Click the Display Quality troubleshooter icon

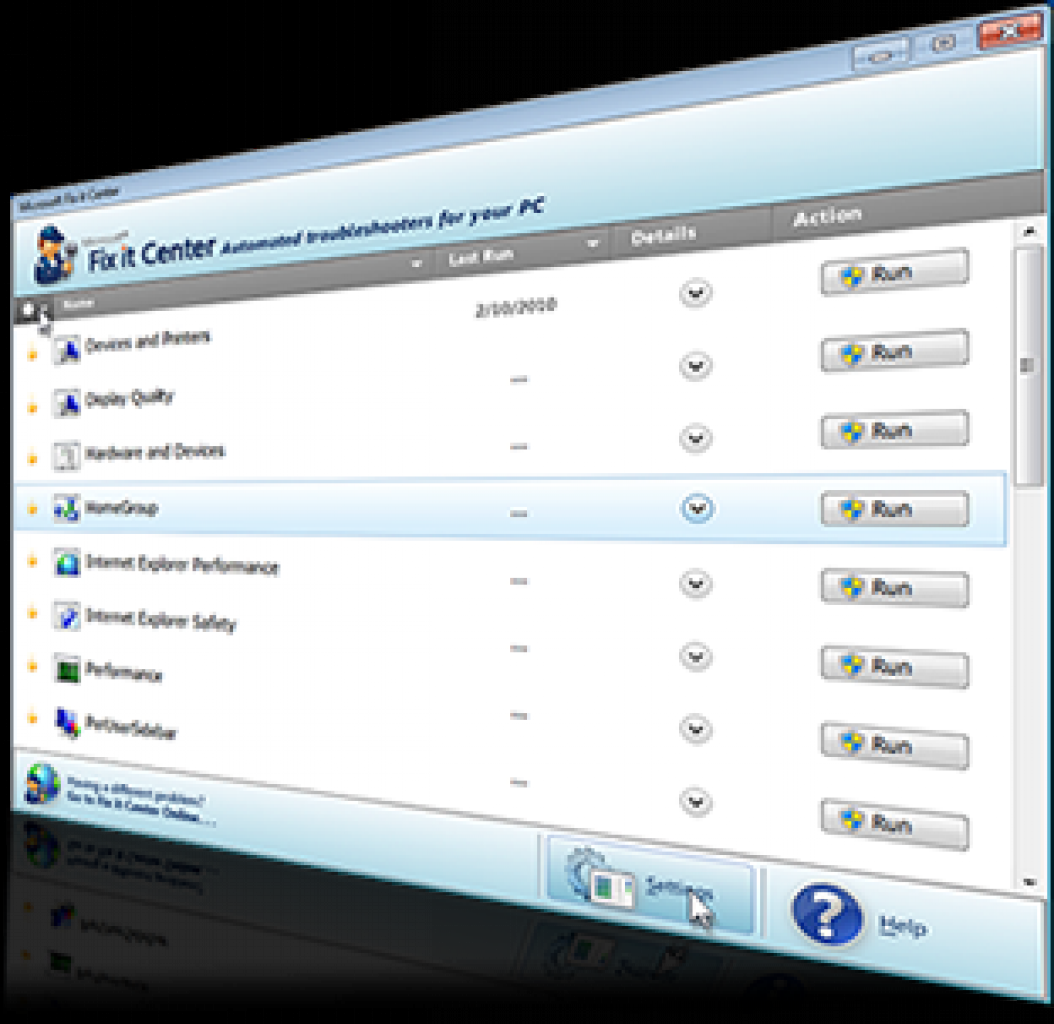(67, 403)
